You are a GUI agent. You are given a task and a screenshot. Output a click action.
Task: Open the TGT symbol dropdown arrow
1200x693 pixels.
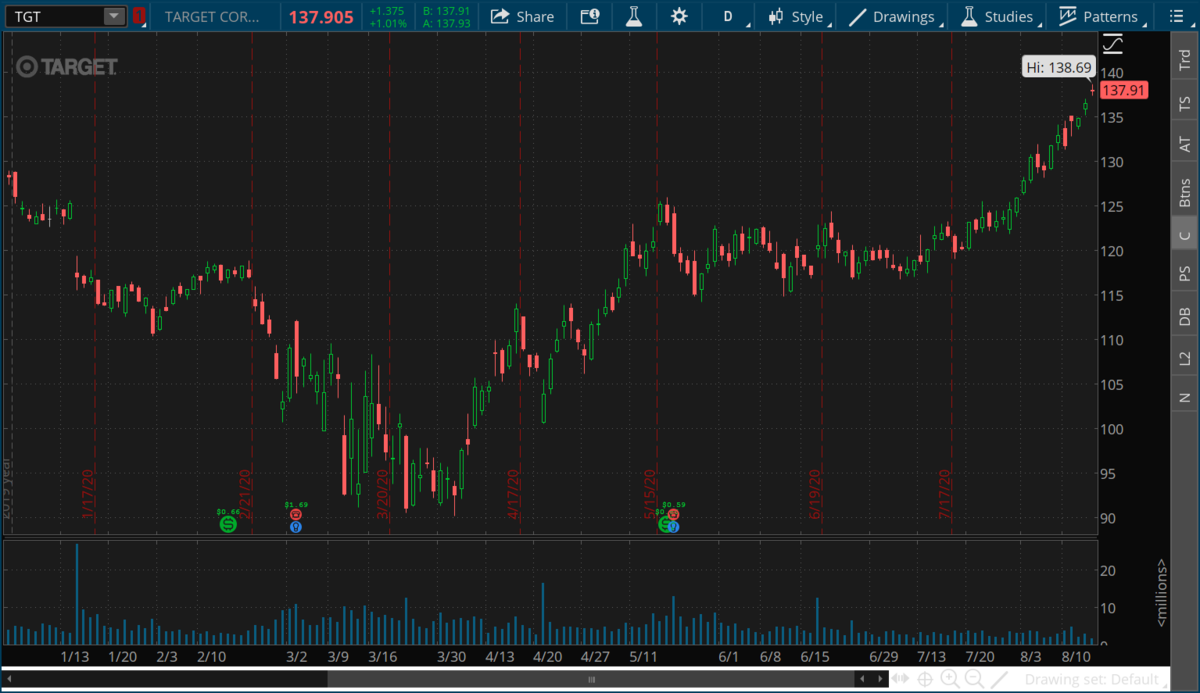tap(114, 16)
